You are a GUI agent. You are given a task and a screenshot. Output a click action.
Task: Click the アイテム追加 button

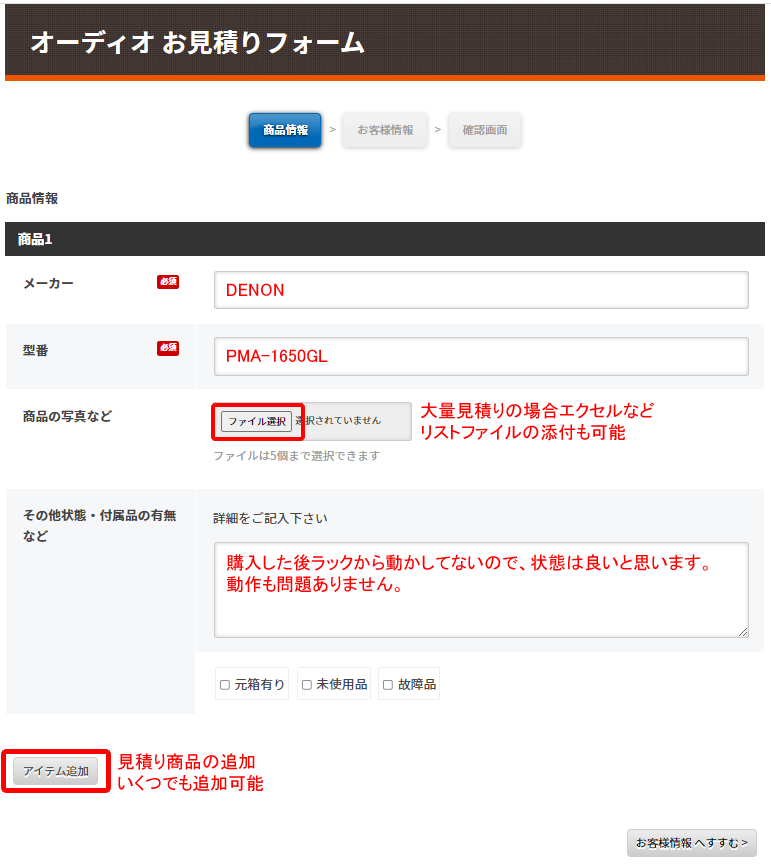(x=56, y=771)
